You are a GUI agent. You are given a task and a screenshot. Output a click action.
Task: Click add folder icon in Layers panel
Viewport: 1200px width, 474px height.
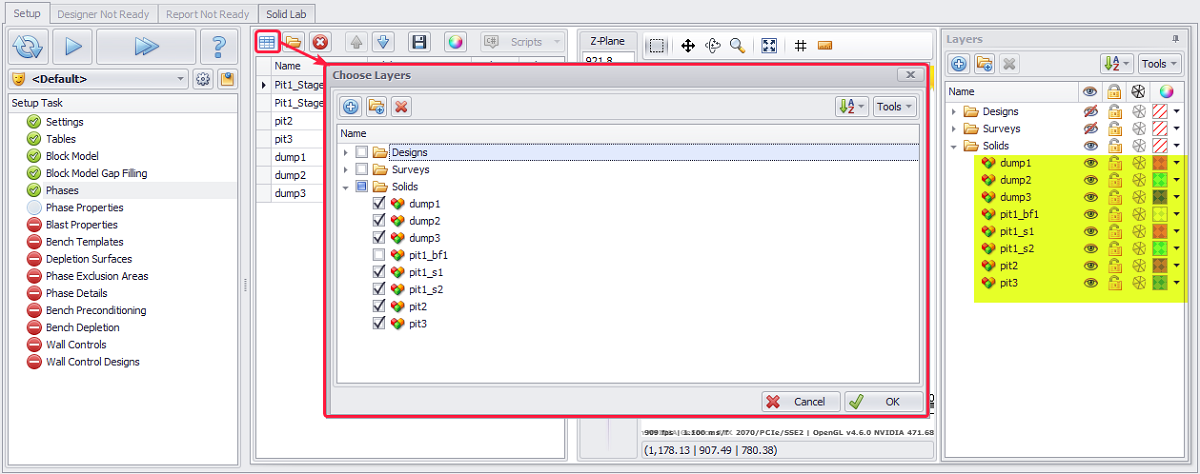[984, 63]
